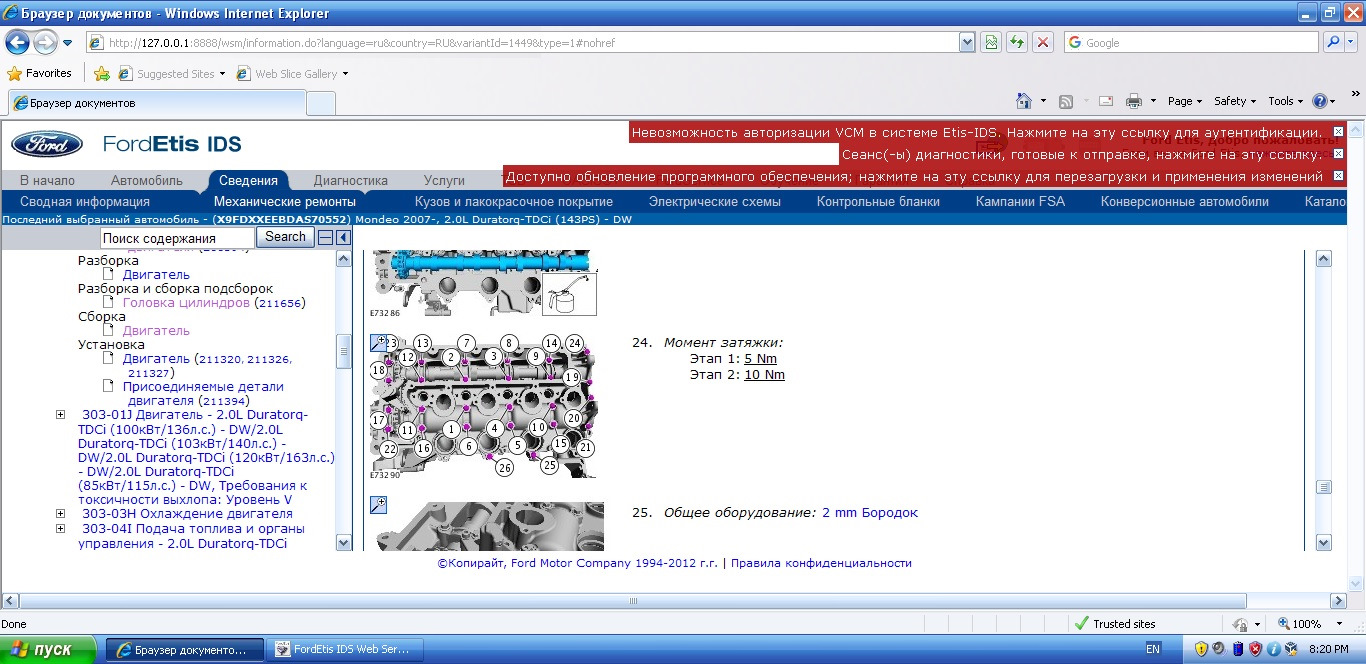This screenshot has width=1366, height=664.
Task: Open the Page menu
Action: pyautogui.click(x=1184, y=101)
